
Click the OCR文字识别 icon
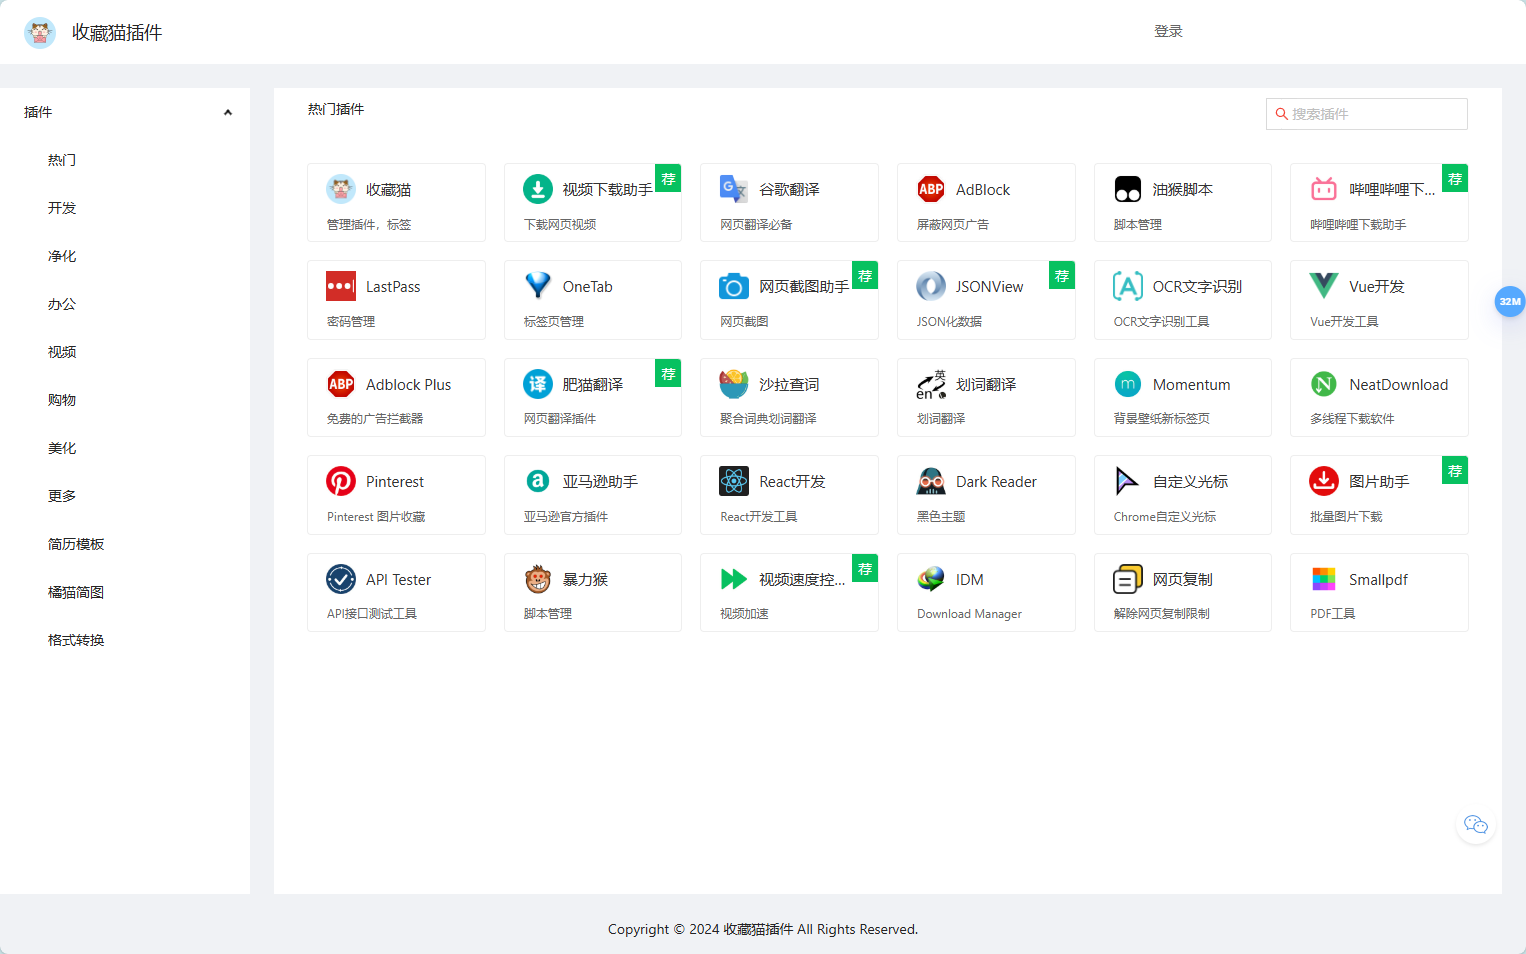point(1128,286)
